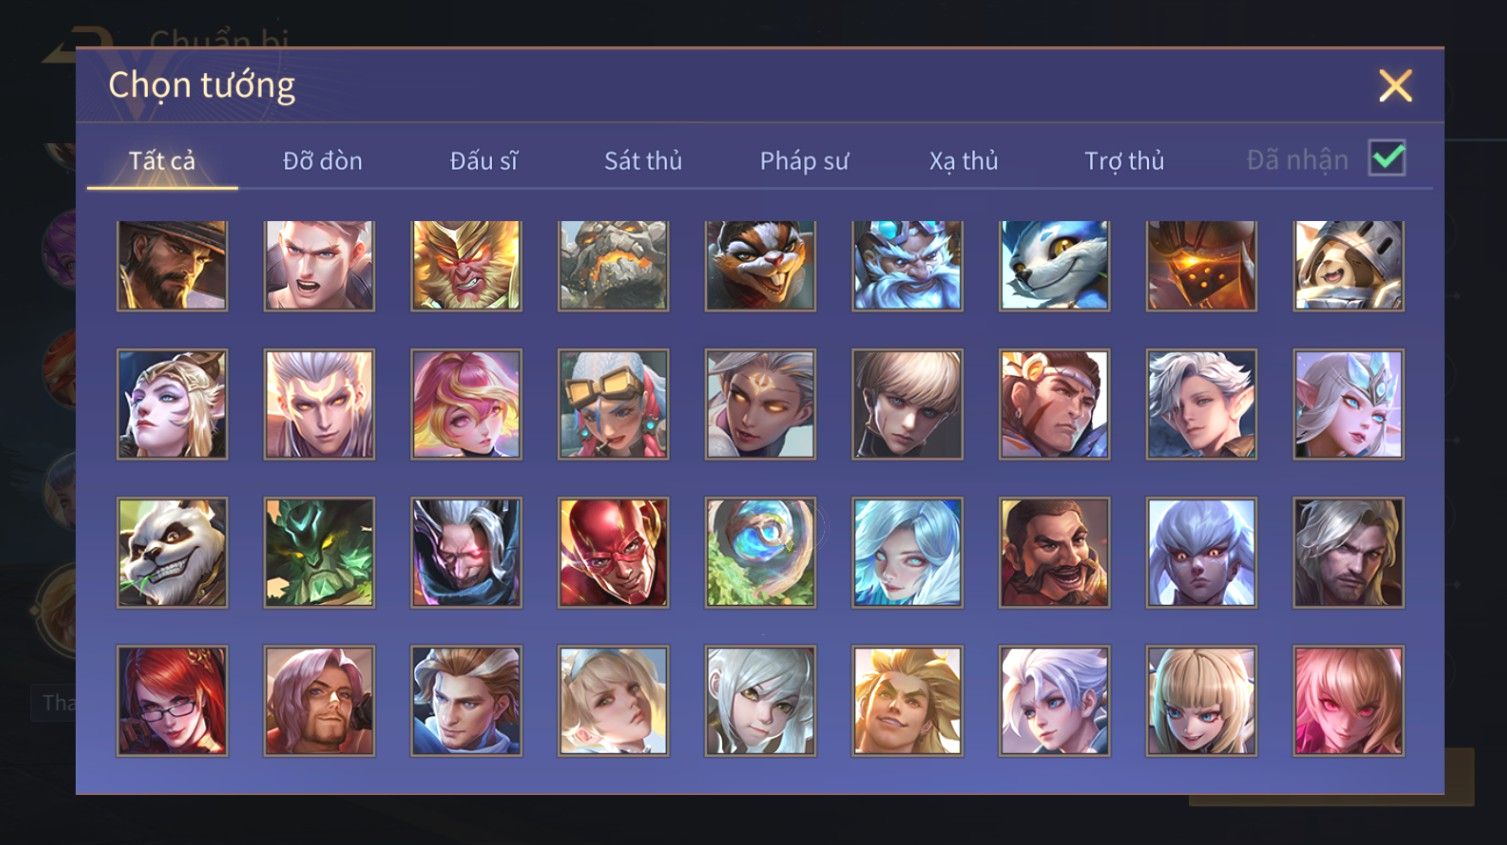
Task: Switch to the Đỡ đòn tab
Action: (x=322, y=160)
